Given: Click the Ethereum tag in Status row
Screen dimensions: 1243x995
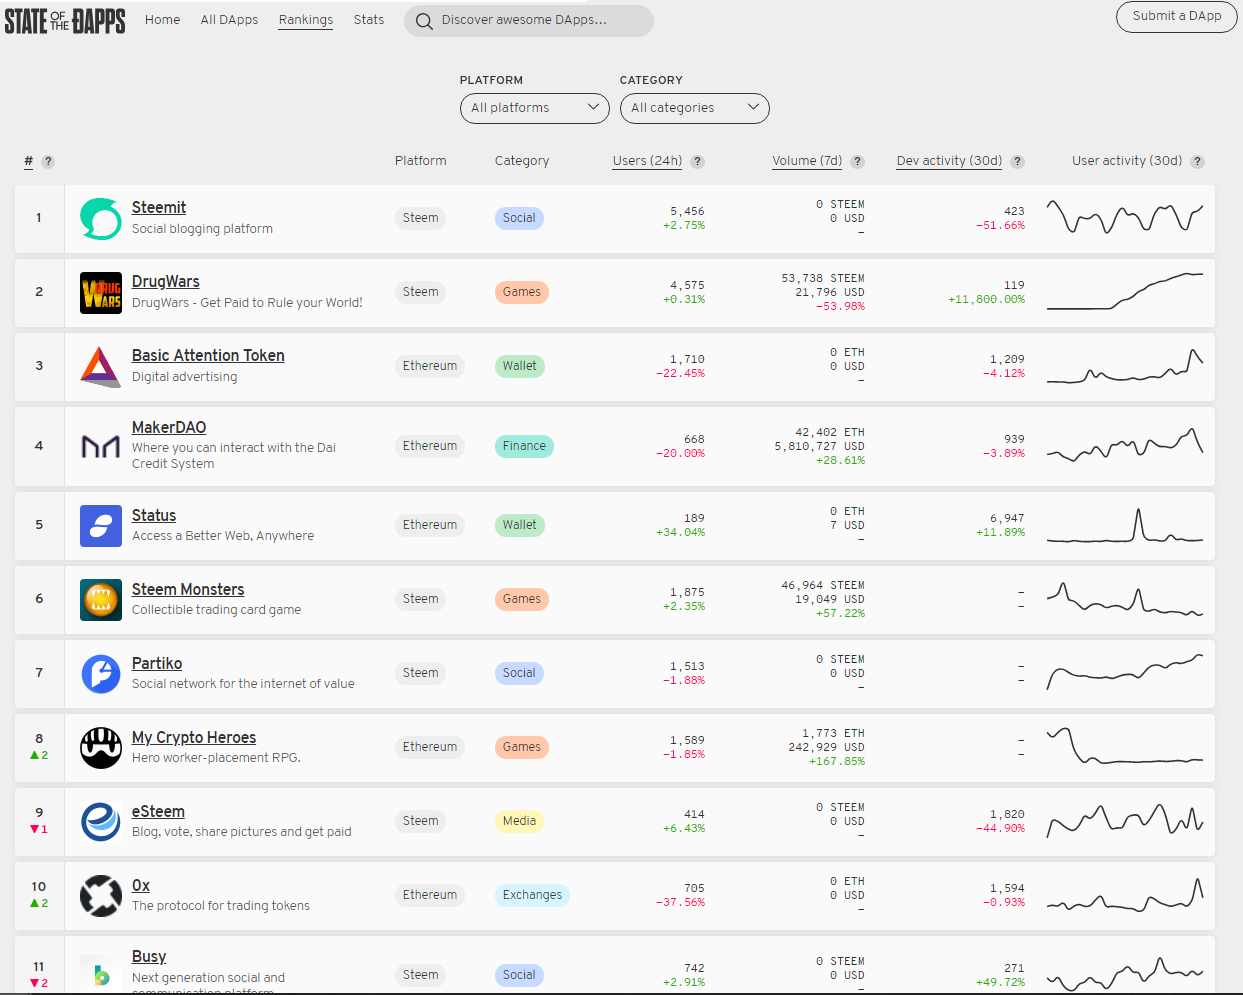Looking at the screenshot, I should click(x=430, y=525).
